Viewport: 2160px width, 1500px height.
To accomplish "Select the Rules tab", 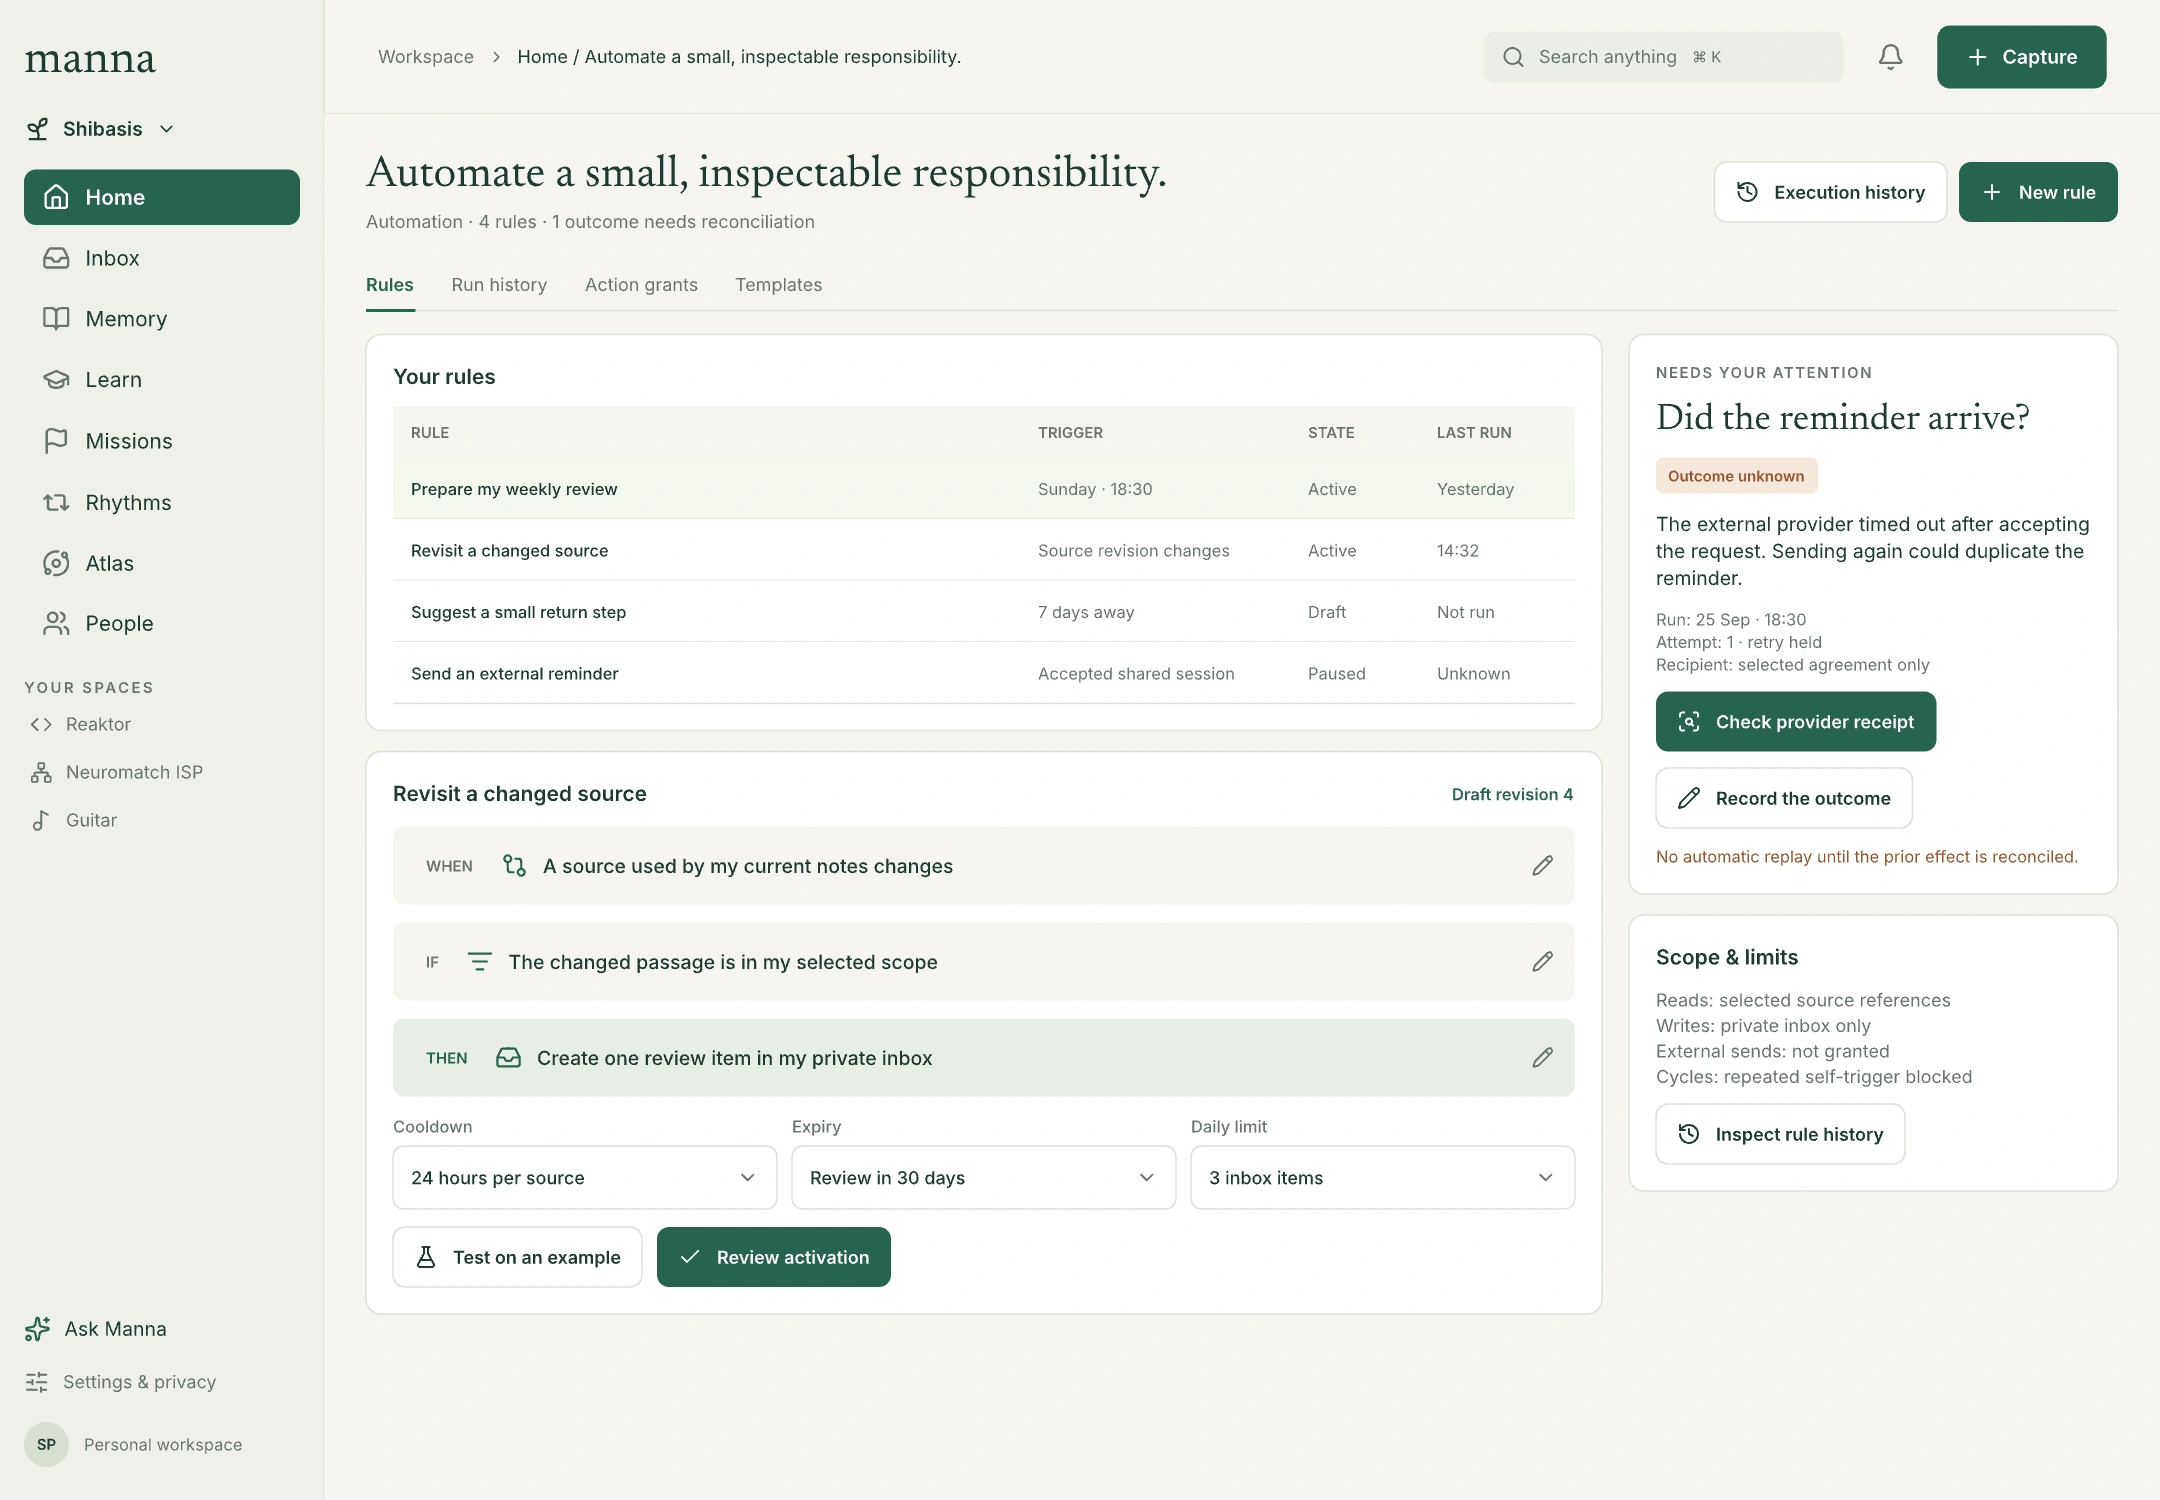I will coord(389,285).
